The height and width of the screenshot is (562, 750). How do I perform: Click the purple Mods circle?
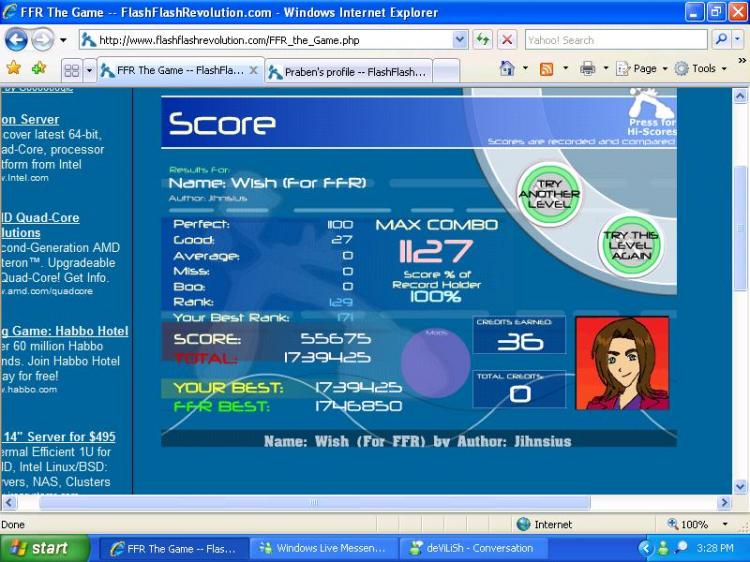click(435, 362)
